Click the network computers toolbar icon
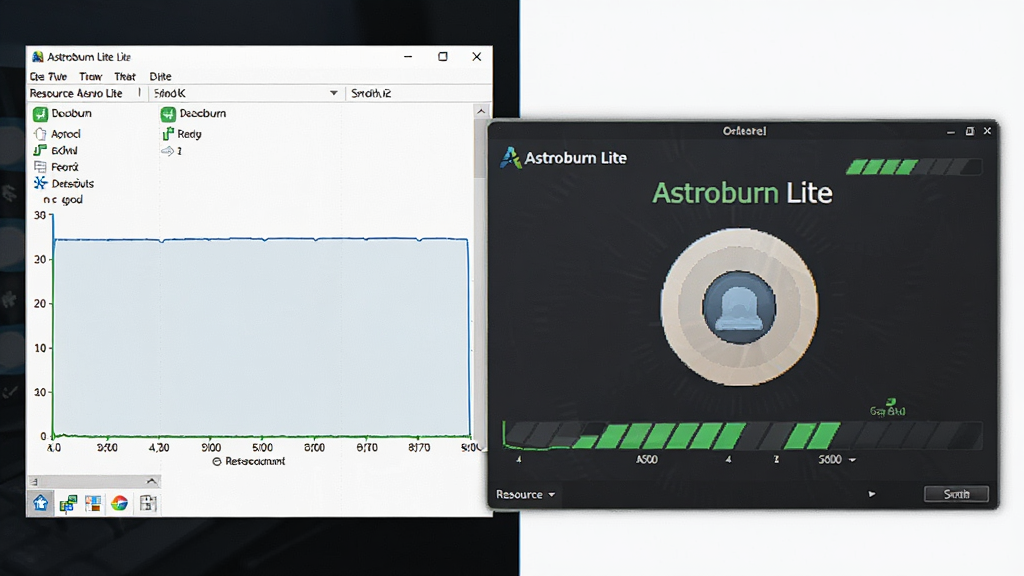Image resolution: width=1024 pixels, height=576 pixels. click(68, 504)
